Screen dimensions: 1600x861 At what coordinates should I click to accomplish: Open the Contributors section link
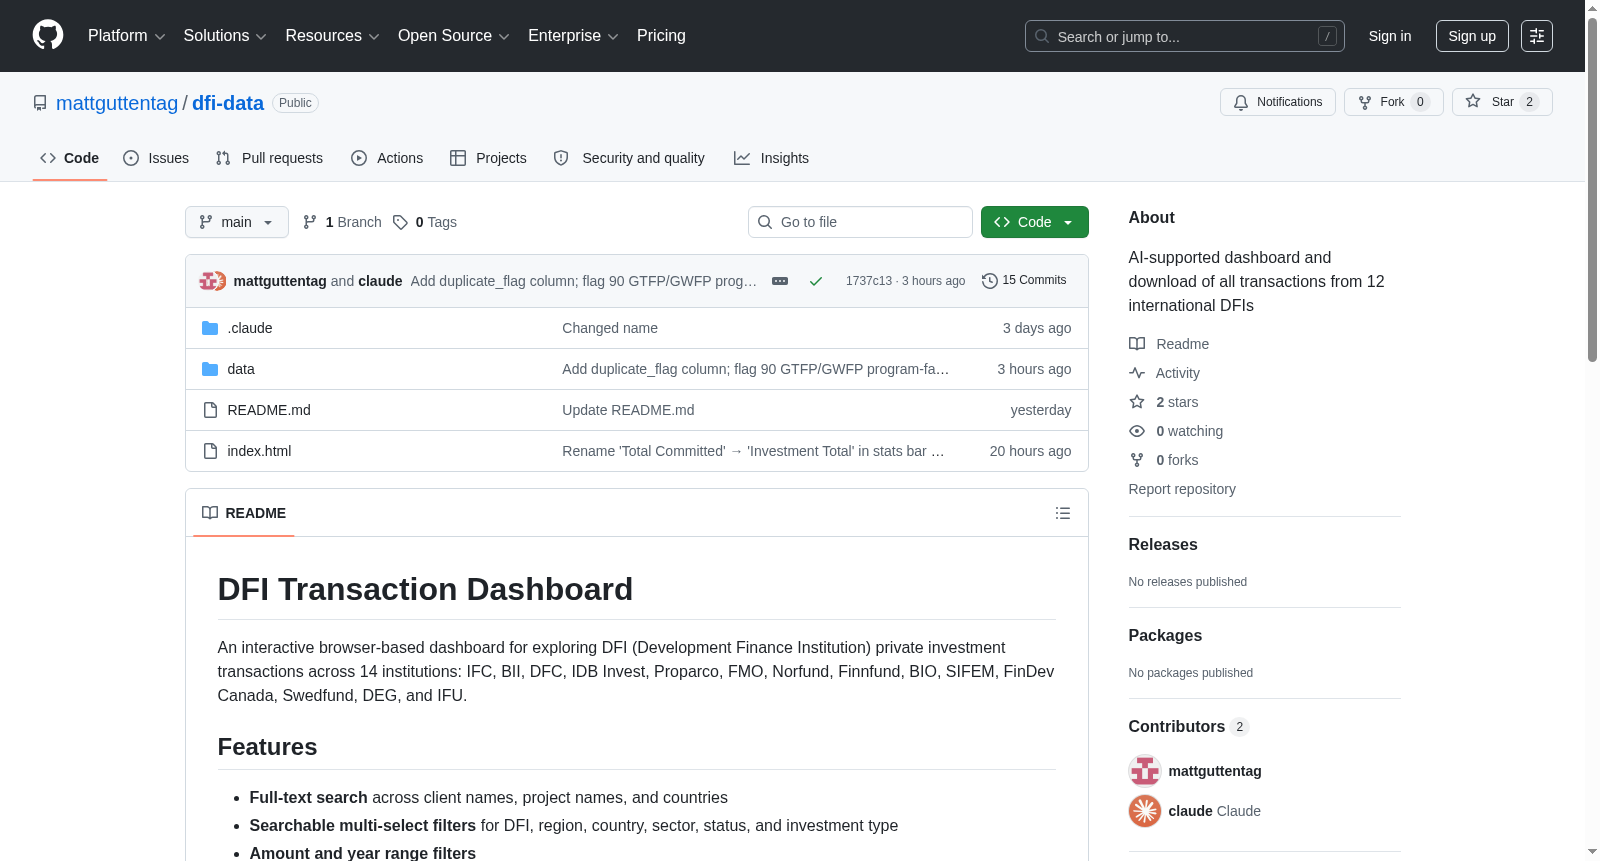pyautogui.click(x=1189, y=727)
